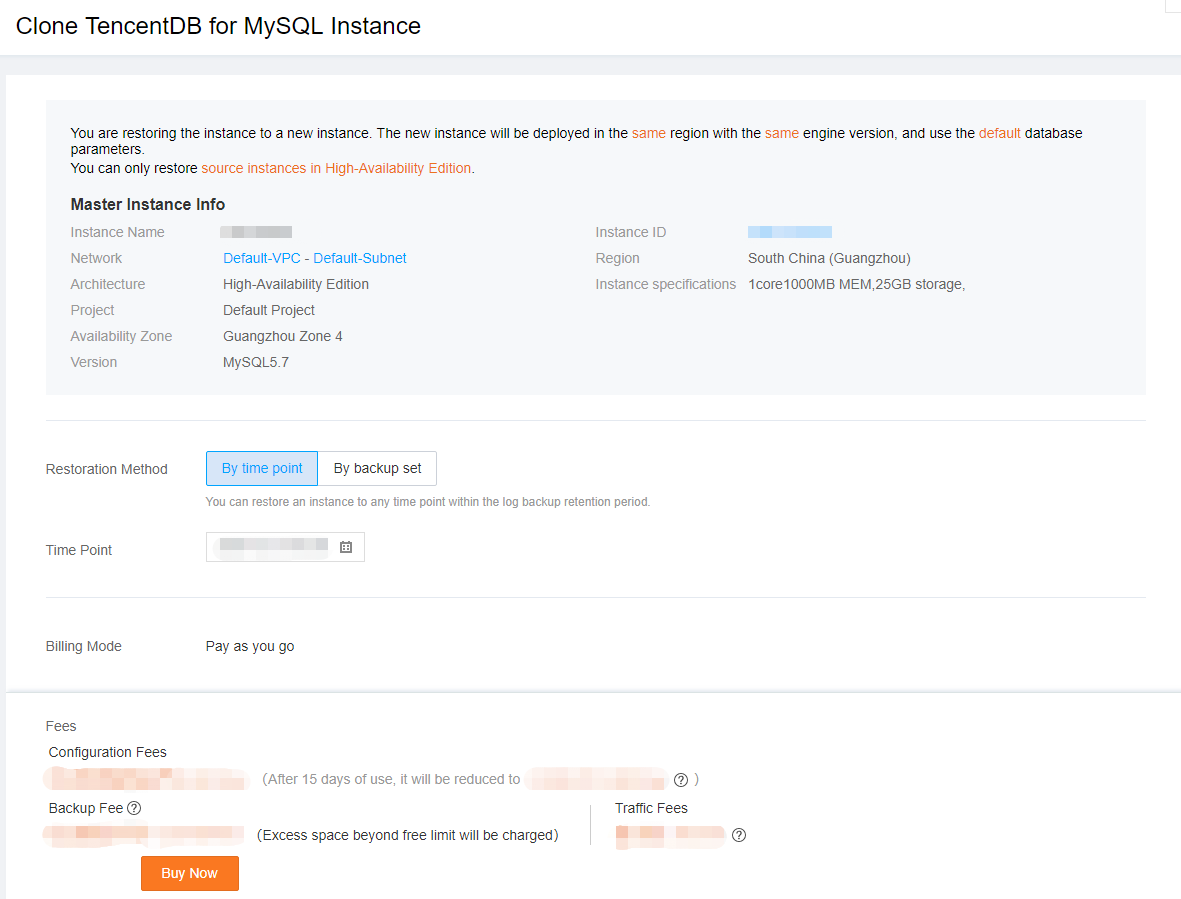
Task: Click the blurred Configuration Fees amount
Action: [x=147, y=779]
